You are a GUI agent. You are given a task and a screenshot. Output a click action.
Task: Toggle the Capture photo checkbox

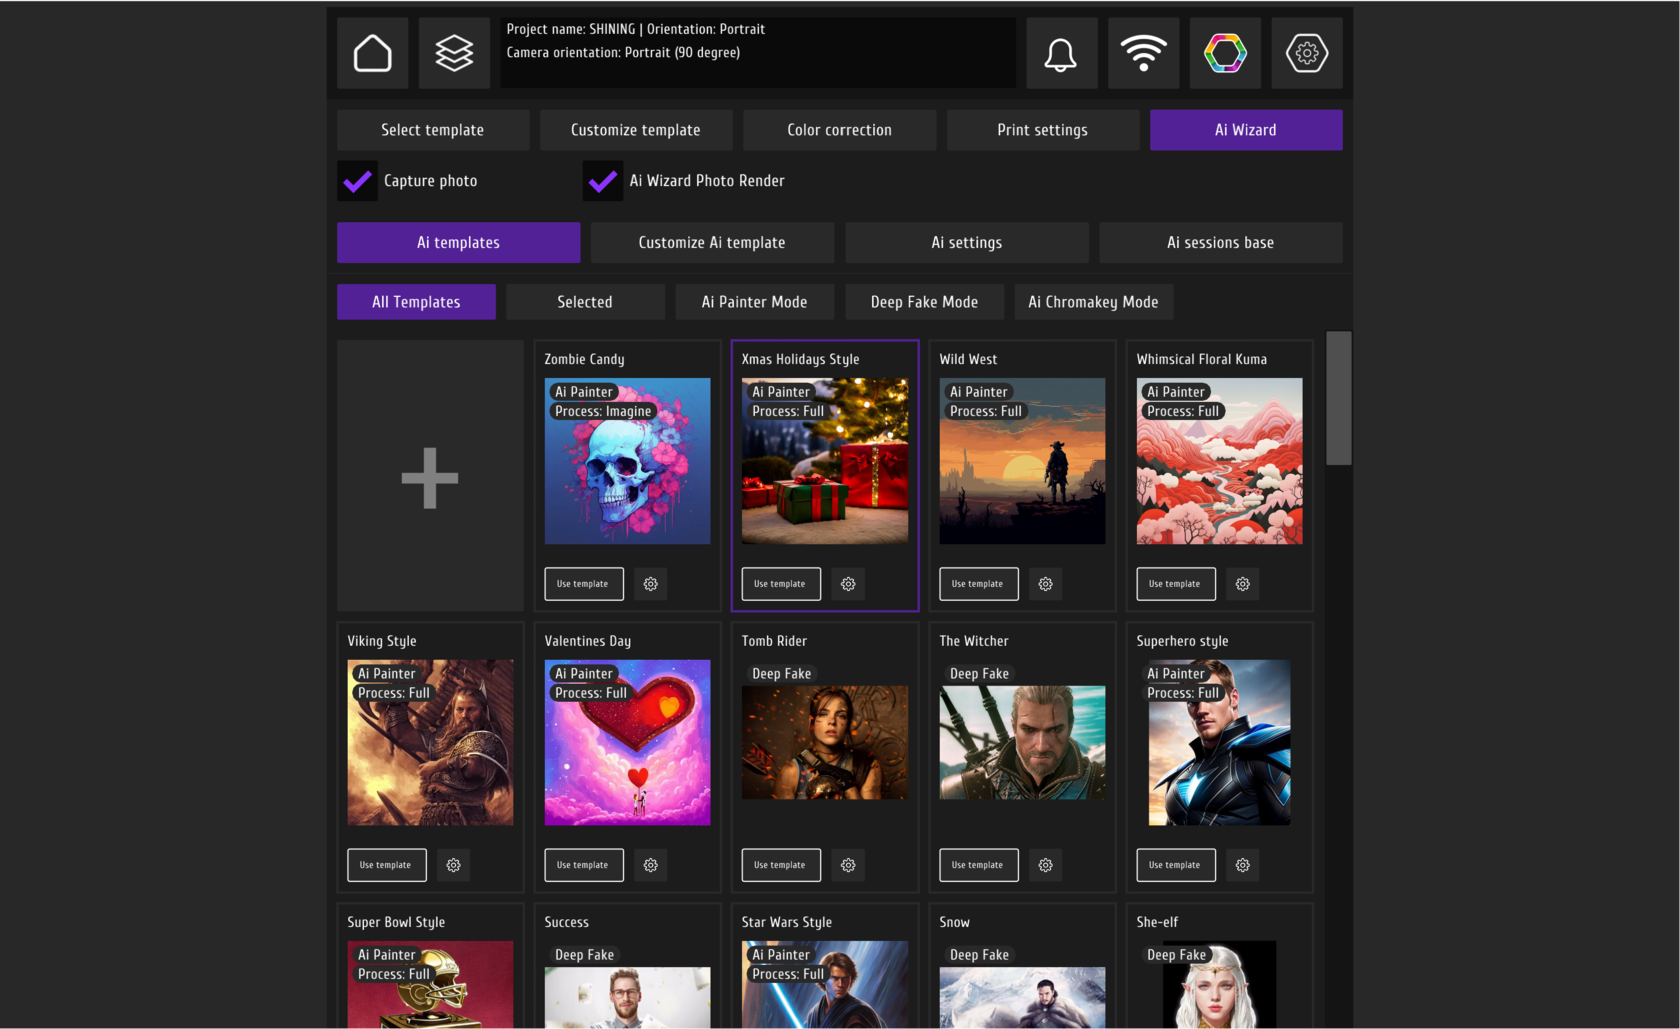[357, 181]
